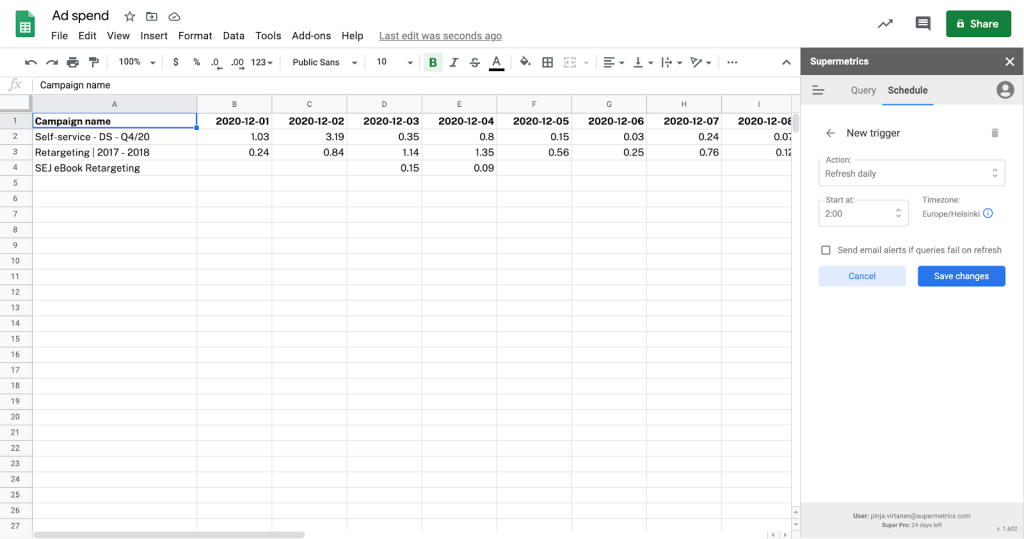This screenshot has height=539, width=1024.
Task: Open the comments history icon
Action: (922, 23)
